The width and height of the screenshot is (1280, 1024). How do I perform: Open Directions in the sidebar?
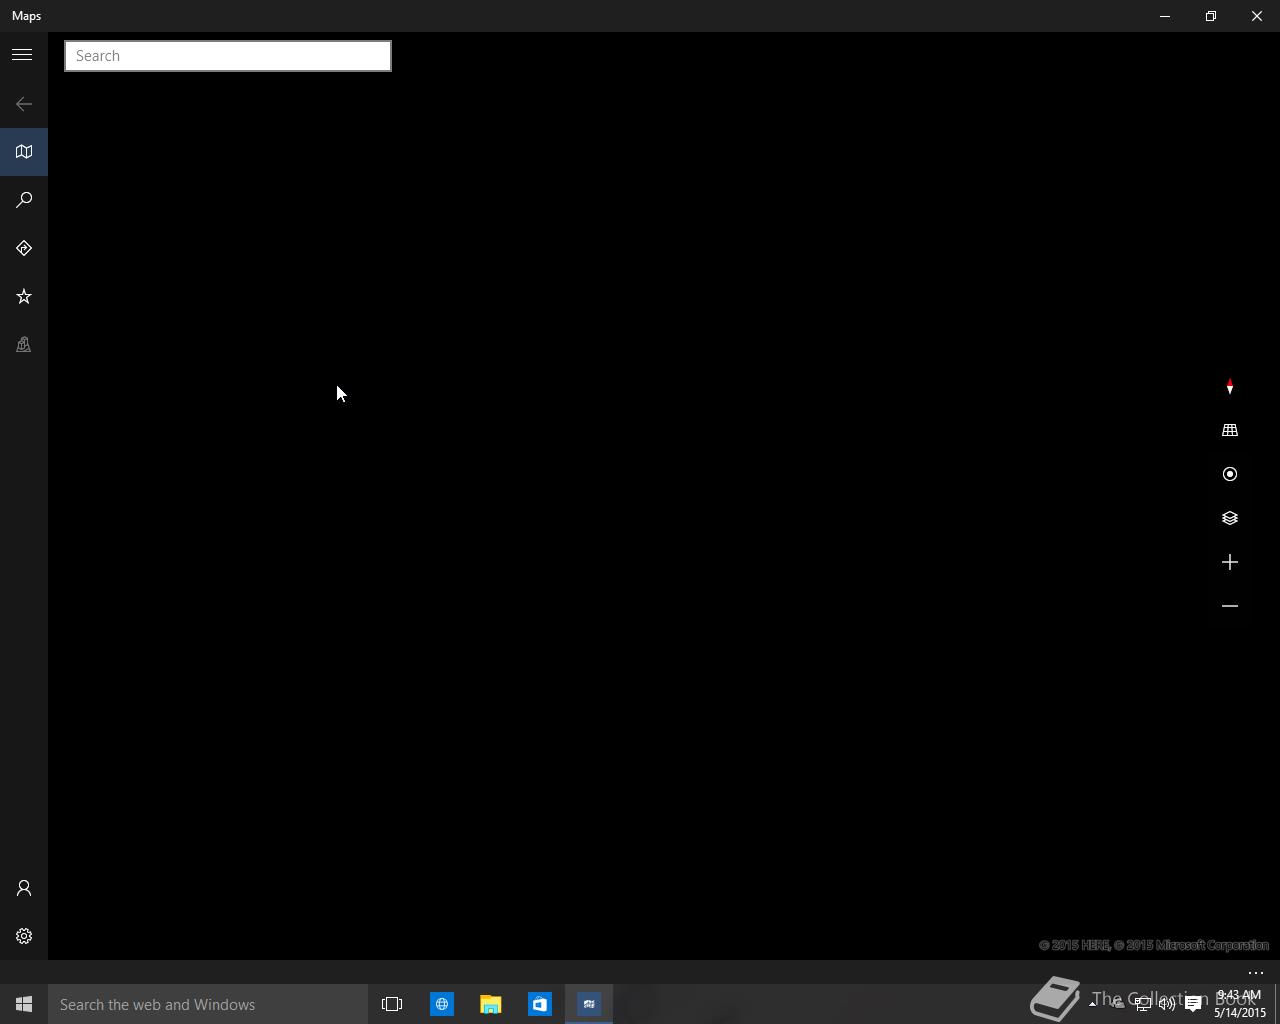(24, 248)
